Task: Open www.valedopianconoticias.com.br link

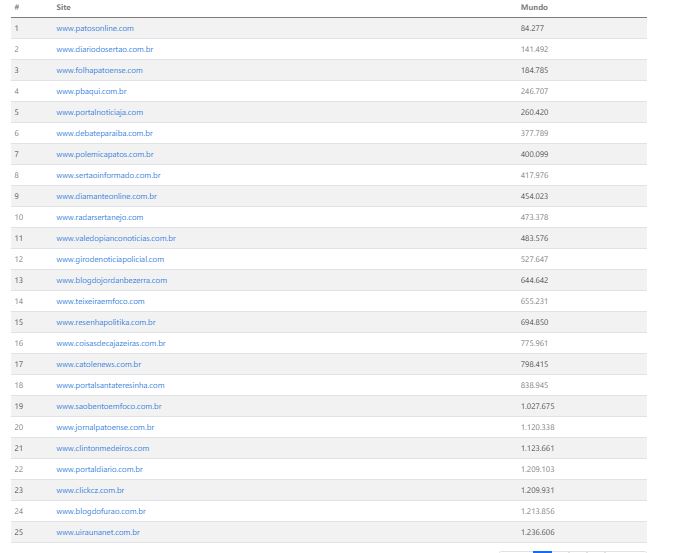Action: [x=116, y=238]
